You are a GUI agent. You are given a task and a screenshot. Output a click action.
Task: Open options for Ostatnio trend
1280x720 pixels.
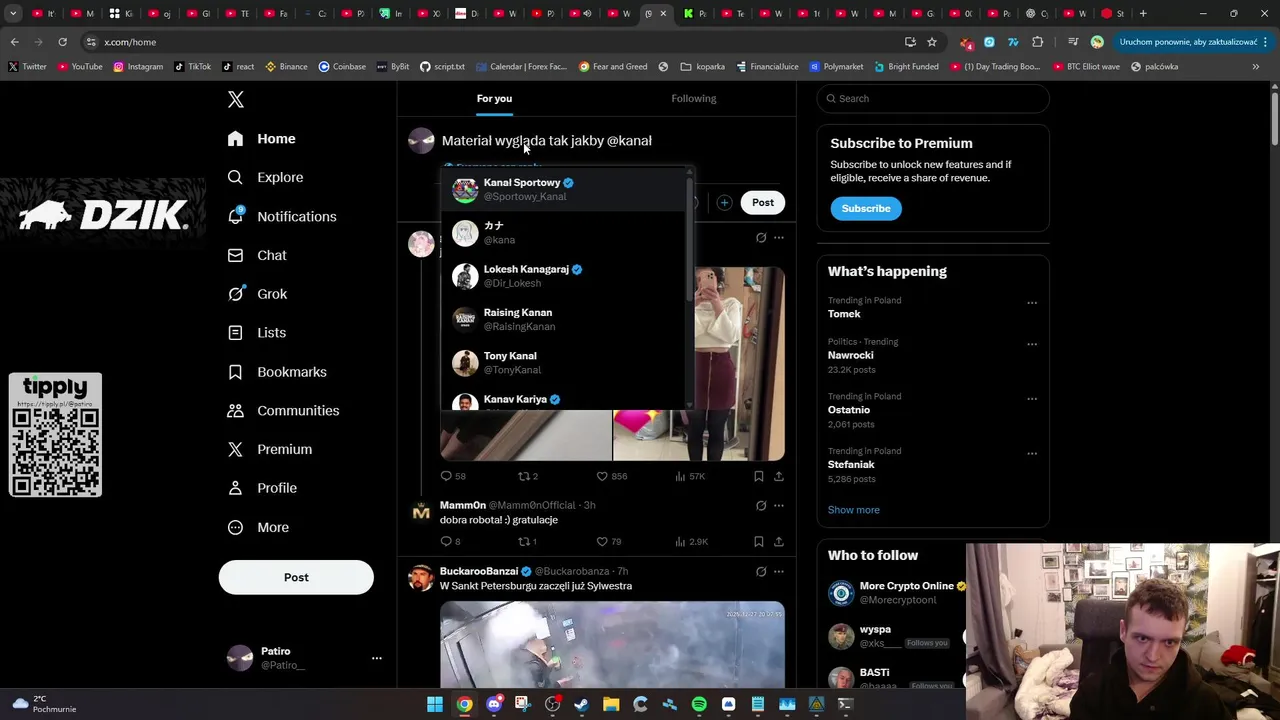pos(1031,399)
